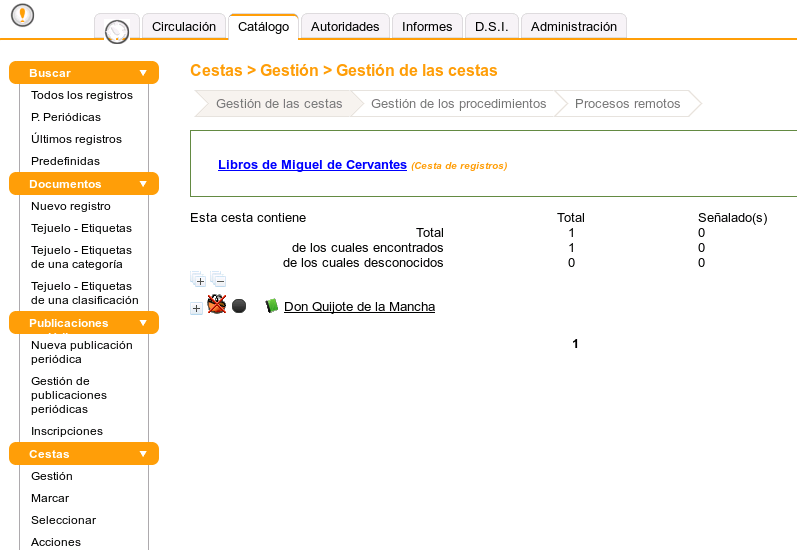Go to Gestión de los procedimientos step
The width and height of the screenshot is (797, 550).
458,103
